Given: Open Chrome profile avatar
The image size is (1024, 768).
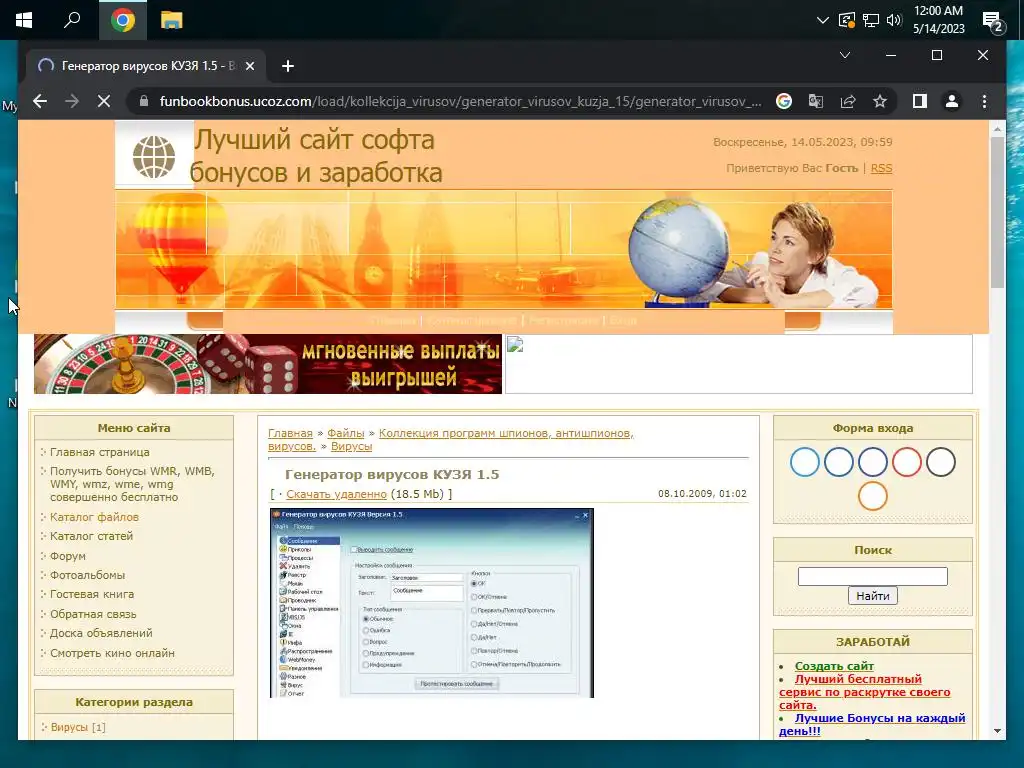Looking at the screenshot, I should point(952,101).
